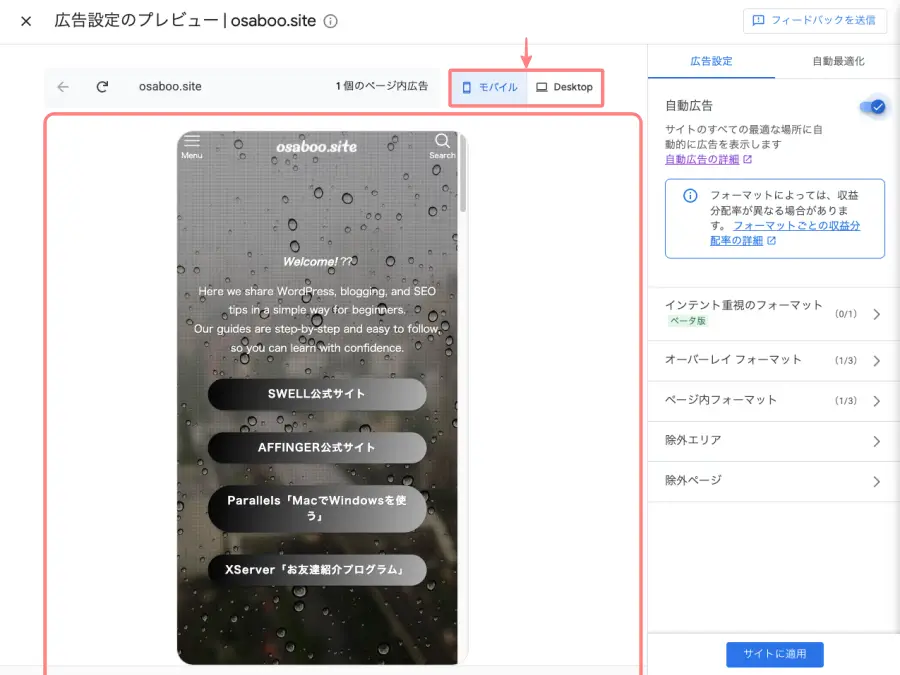Open the hamburger Menu in the site preview
This screenshot has width=900, height=675.
coord(191,143)
